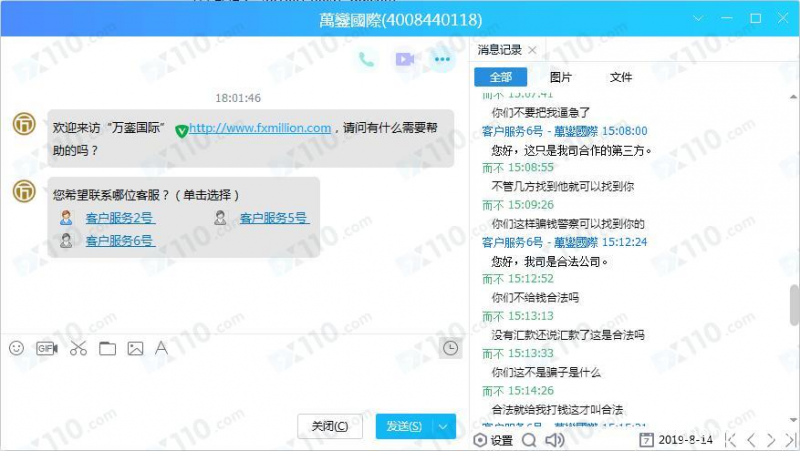Switch to the 文件 tab
Viewport: 800px width, 451px height.
tap(620, 77)
